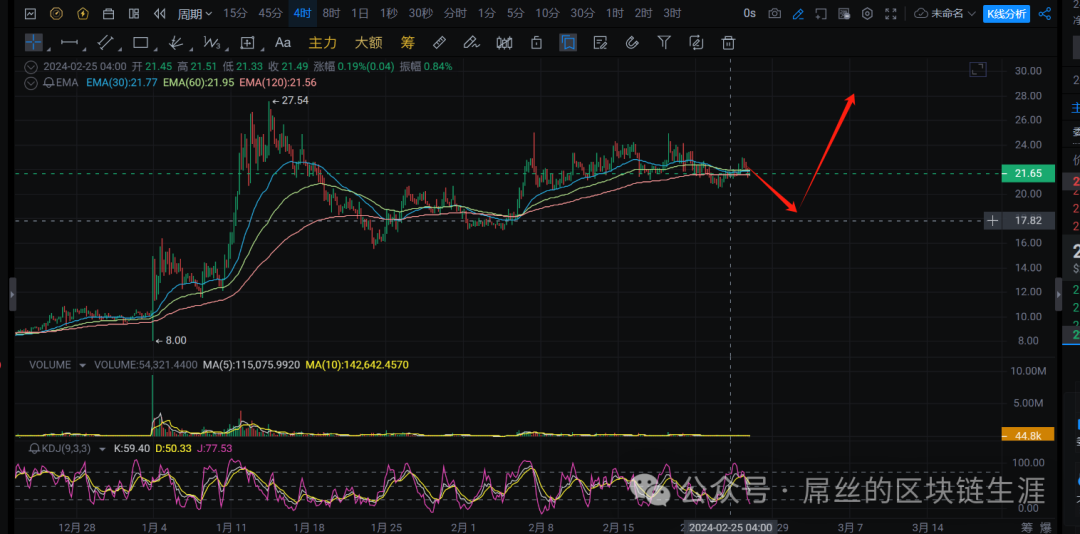Viewport: 1080px width, 534px height.
Task: Expand the VOLUME indicator dropdown arrow
Action: pos(83,364)
